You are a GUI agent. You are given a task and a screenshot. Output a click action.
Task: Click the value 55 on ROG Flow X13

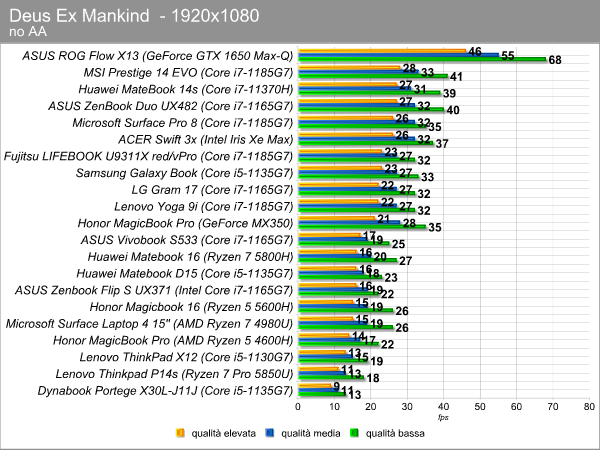pos(507,56)
